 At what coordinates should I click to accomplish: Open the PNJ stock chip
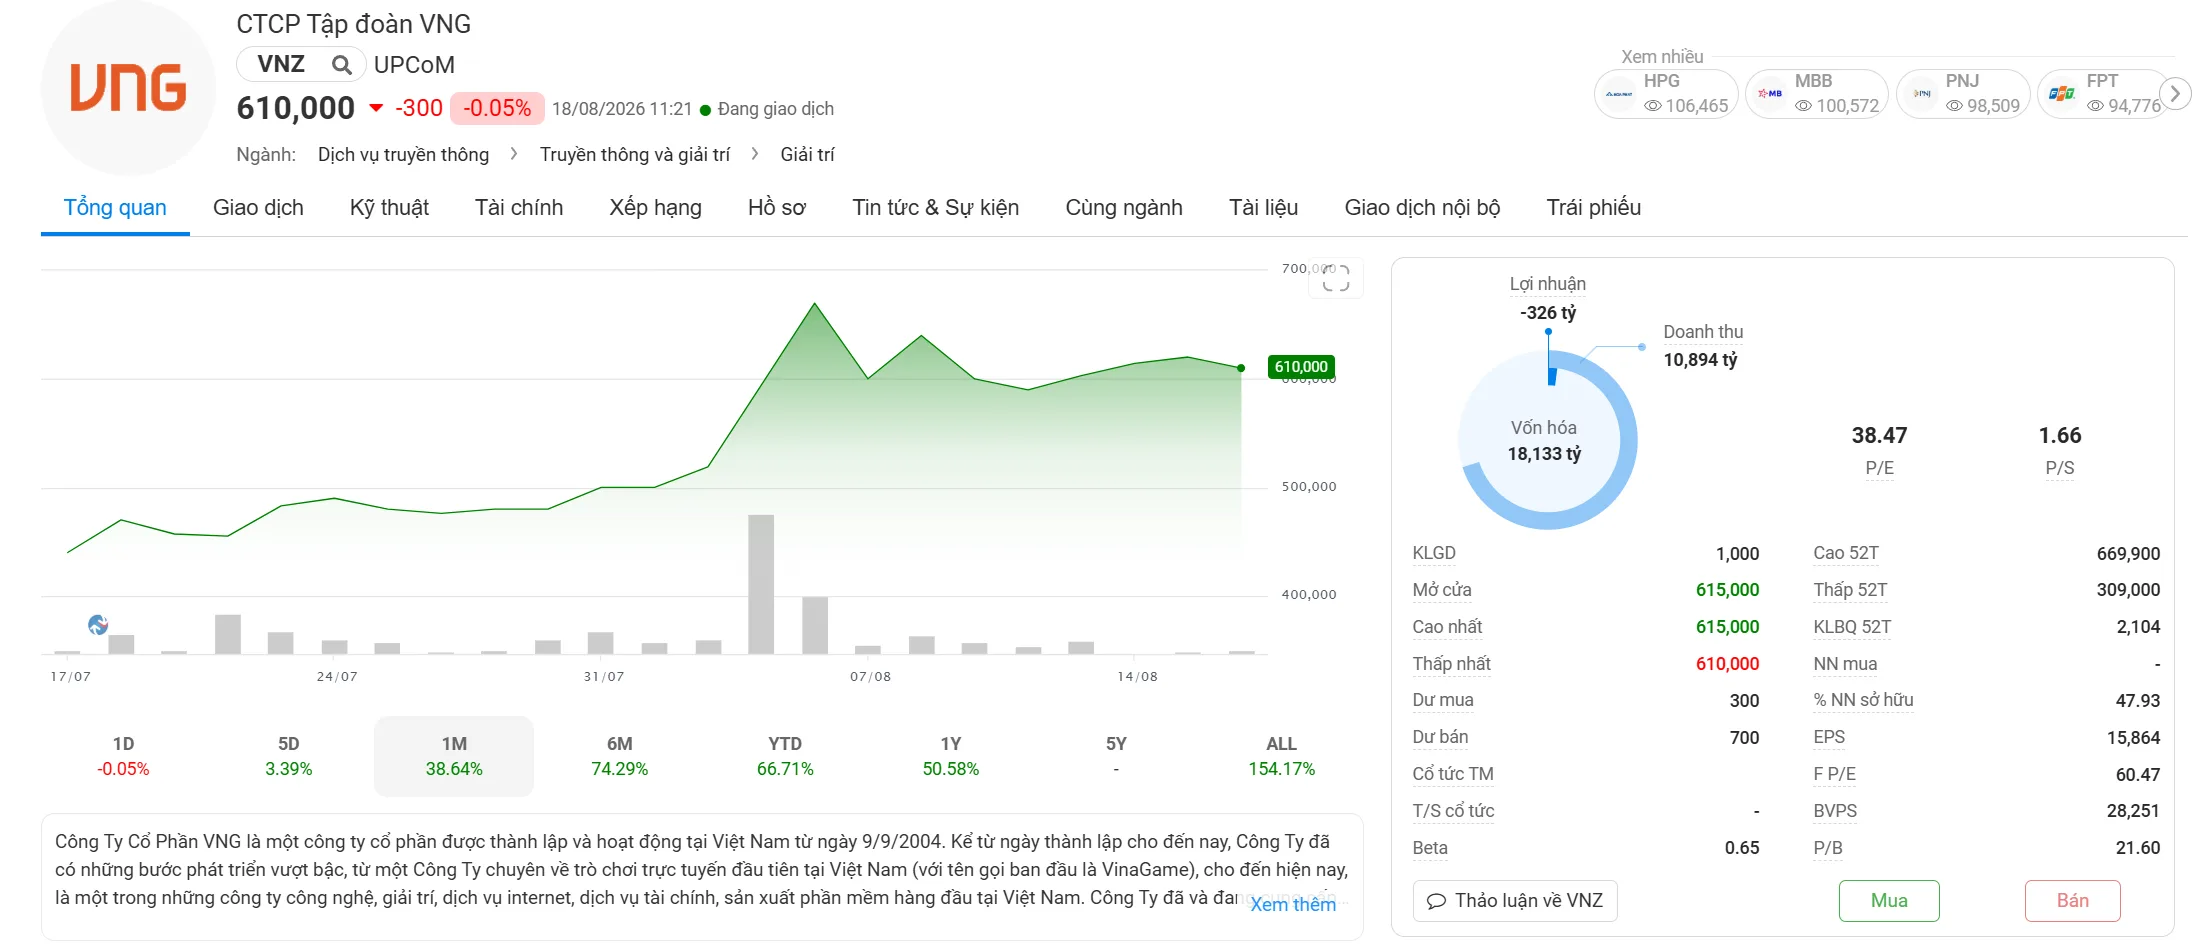[1963, 94]
